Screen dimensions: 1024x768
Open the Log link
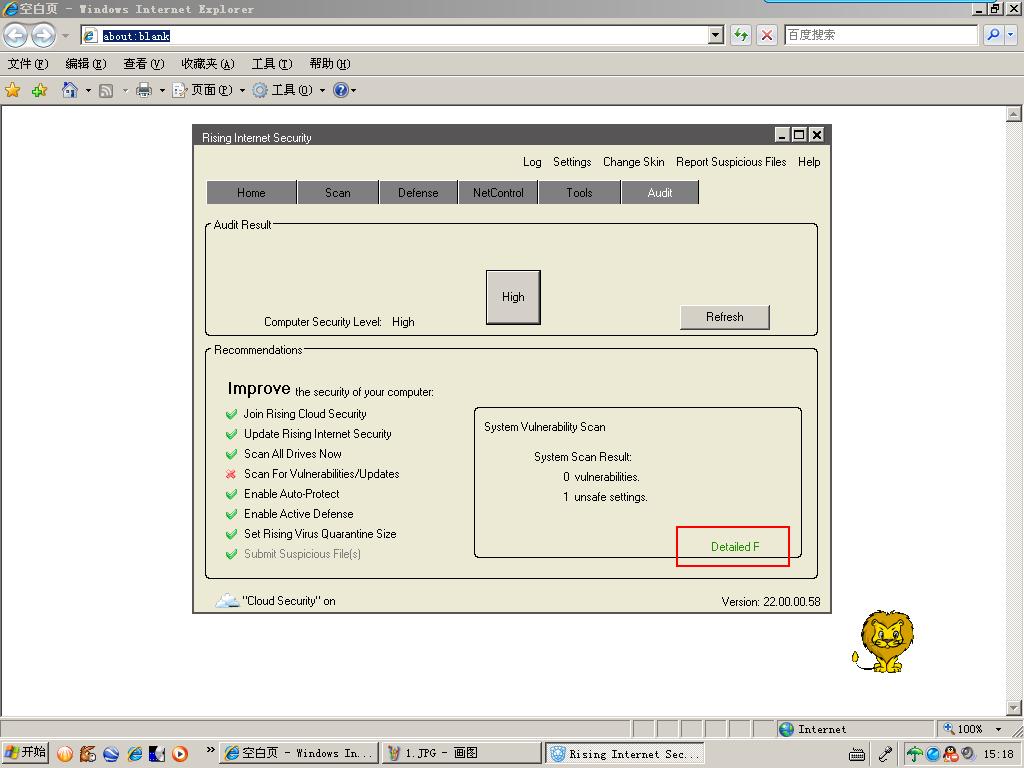point(532,162)
